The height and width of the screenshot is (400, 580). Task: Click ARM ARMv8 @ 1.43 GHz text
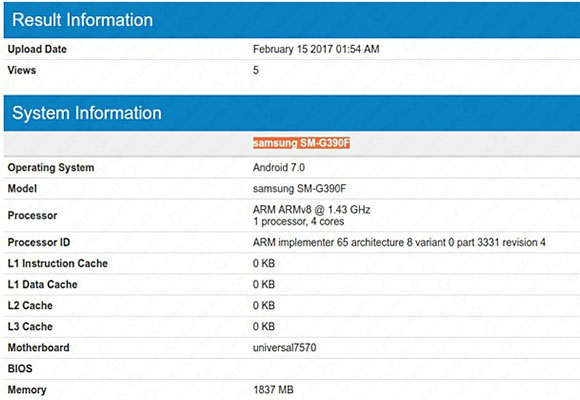(311, 210)
